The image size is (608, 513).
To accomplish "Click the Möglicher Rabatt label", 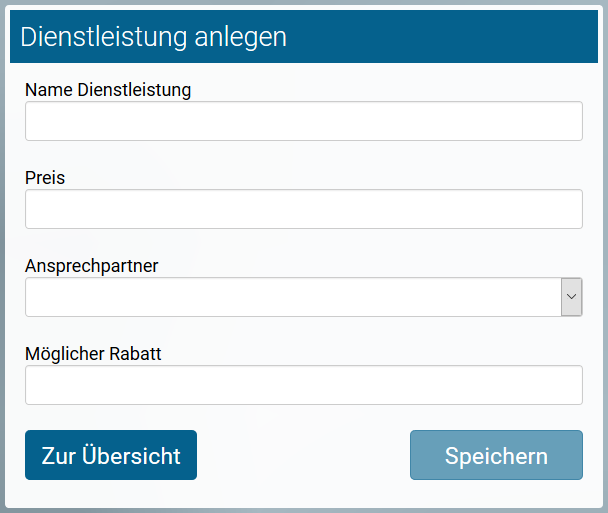I will click(93, 354).
